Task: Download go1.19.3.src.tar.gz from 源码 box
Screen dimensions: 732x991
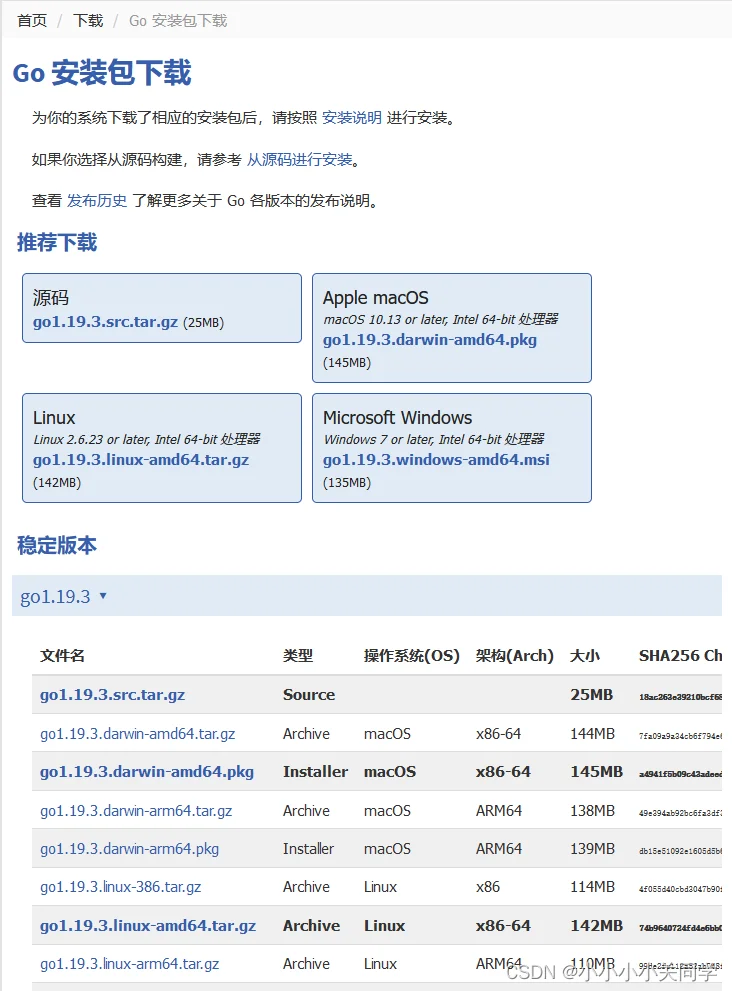Action: click(106, 322)
